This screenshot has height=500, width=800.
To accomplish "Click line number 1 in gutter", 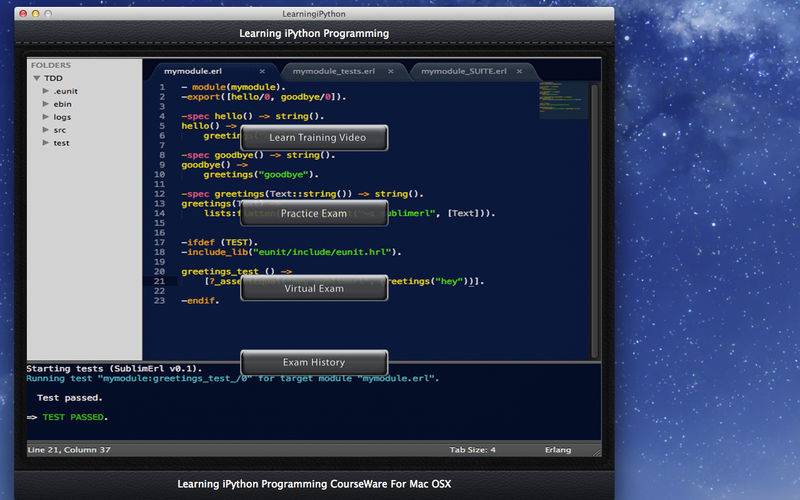I will point(162,87).
